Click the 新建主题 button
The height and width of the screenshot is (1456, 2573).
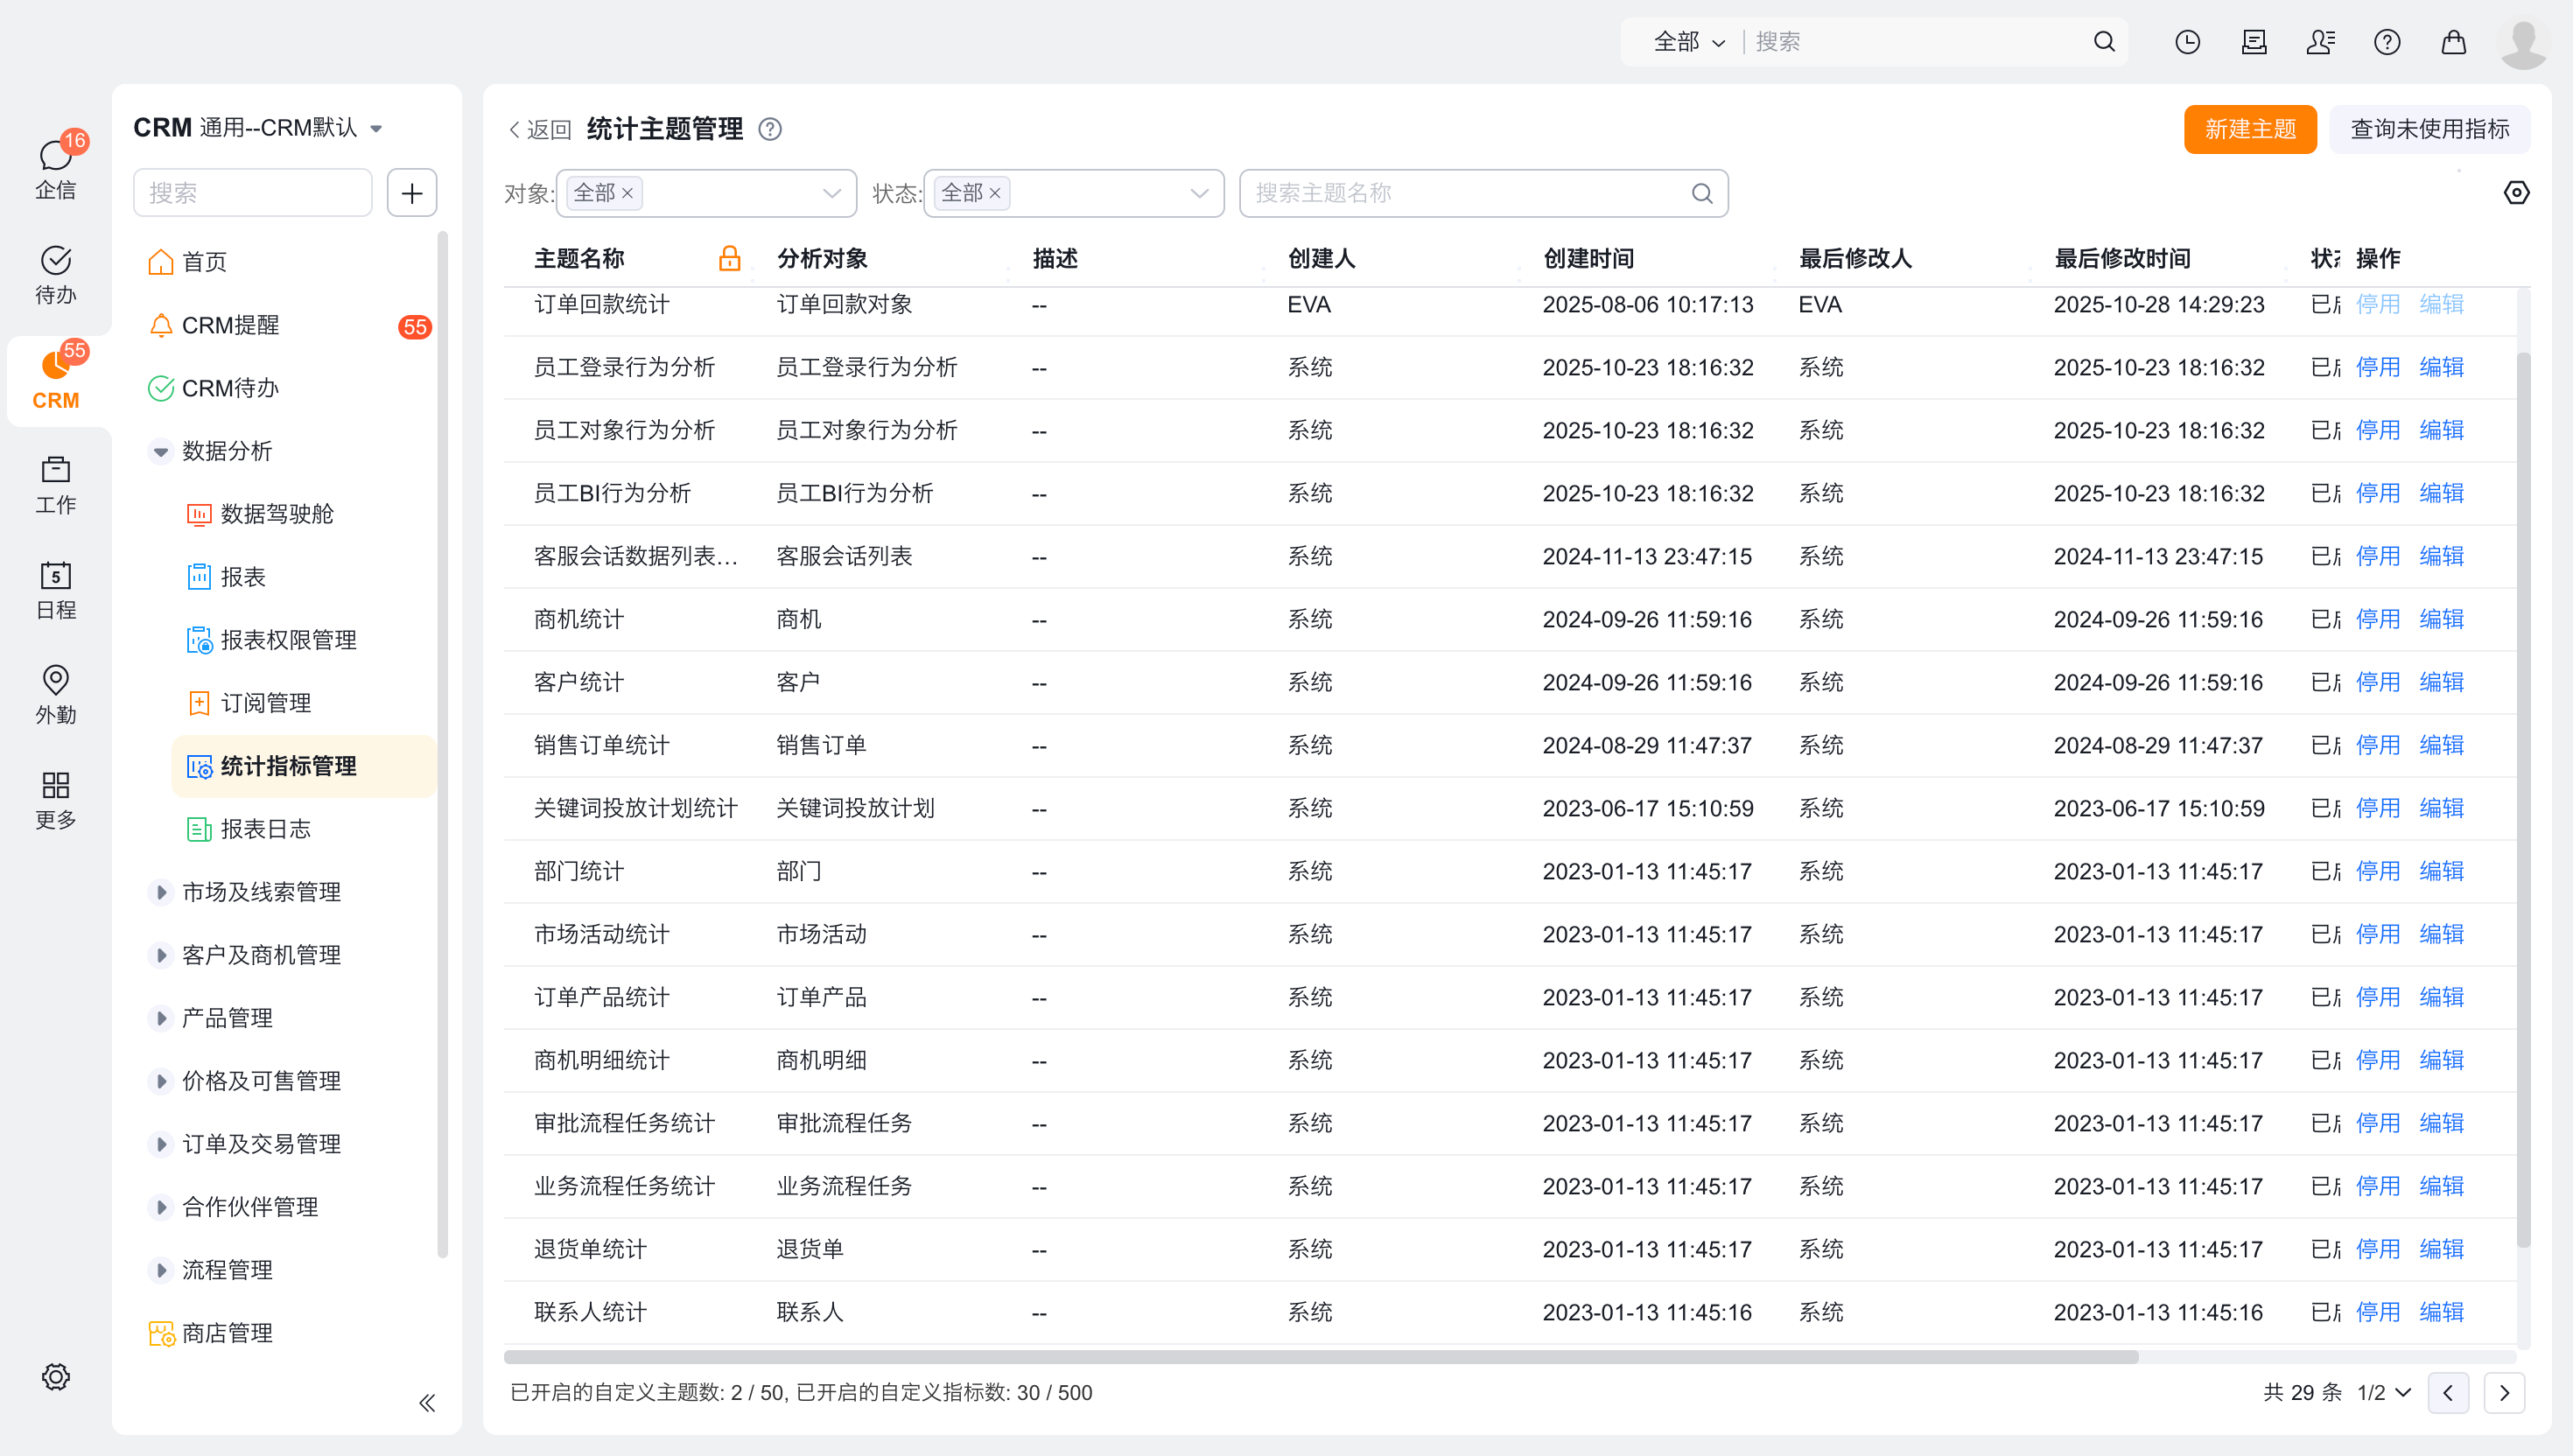click(x=2249, y=129)
